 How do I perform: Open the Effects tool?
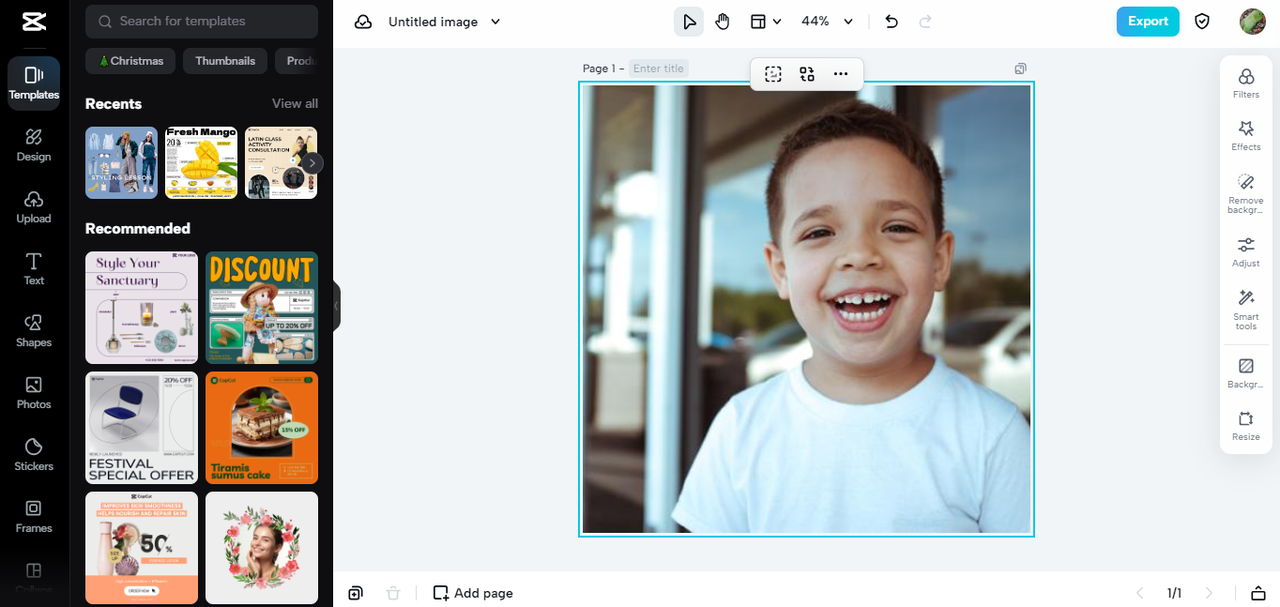pos(1246,136)
